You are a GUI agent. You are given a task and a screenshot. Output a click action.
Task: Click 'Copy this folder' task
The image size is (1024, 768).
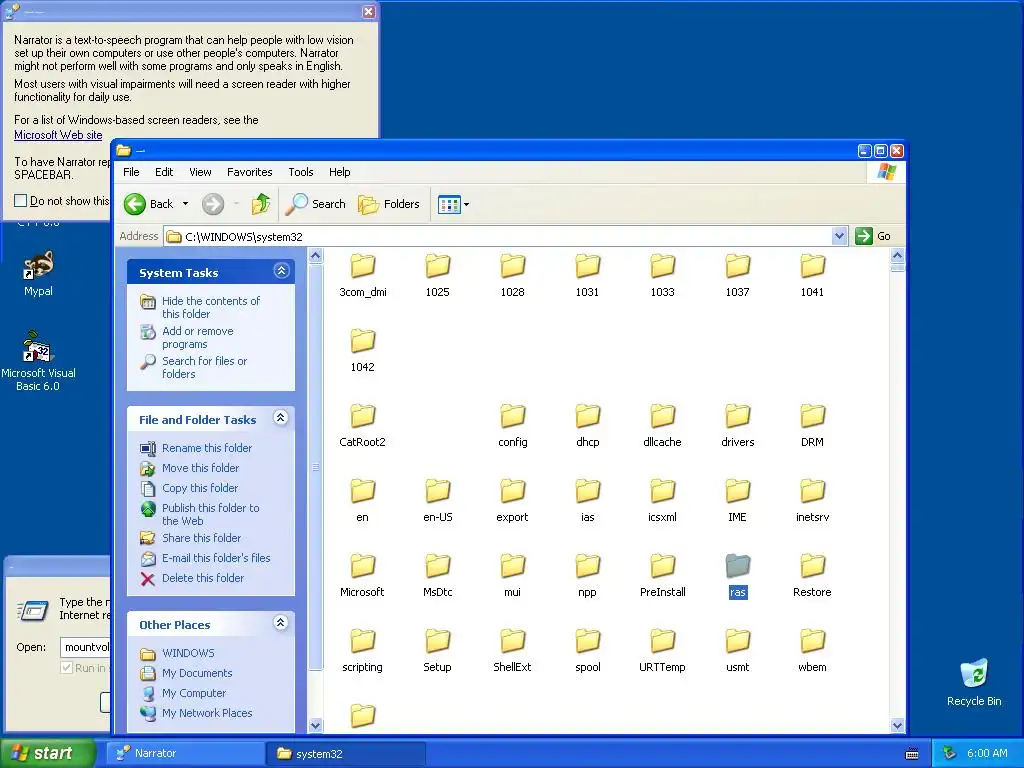pyautogui.click(x=200, y=488)
